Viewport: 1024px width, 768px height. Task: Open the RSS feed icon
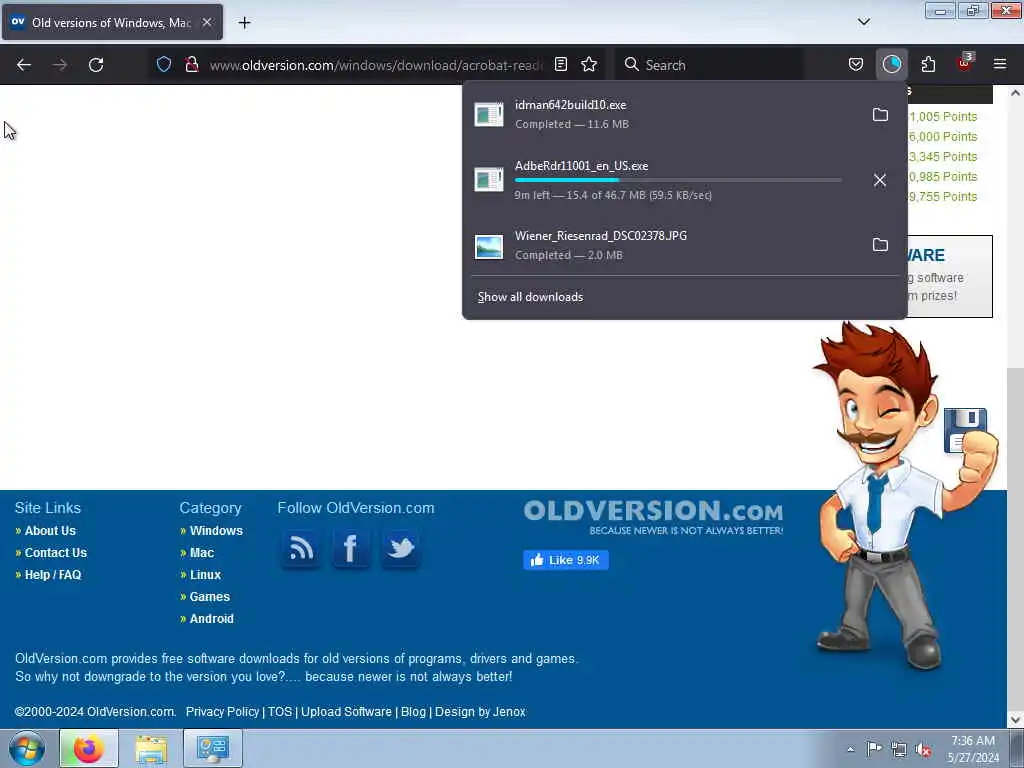(x=301, y=549)
